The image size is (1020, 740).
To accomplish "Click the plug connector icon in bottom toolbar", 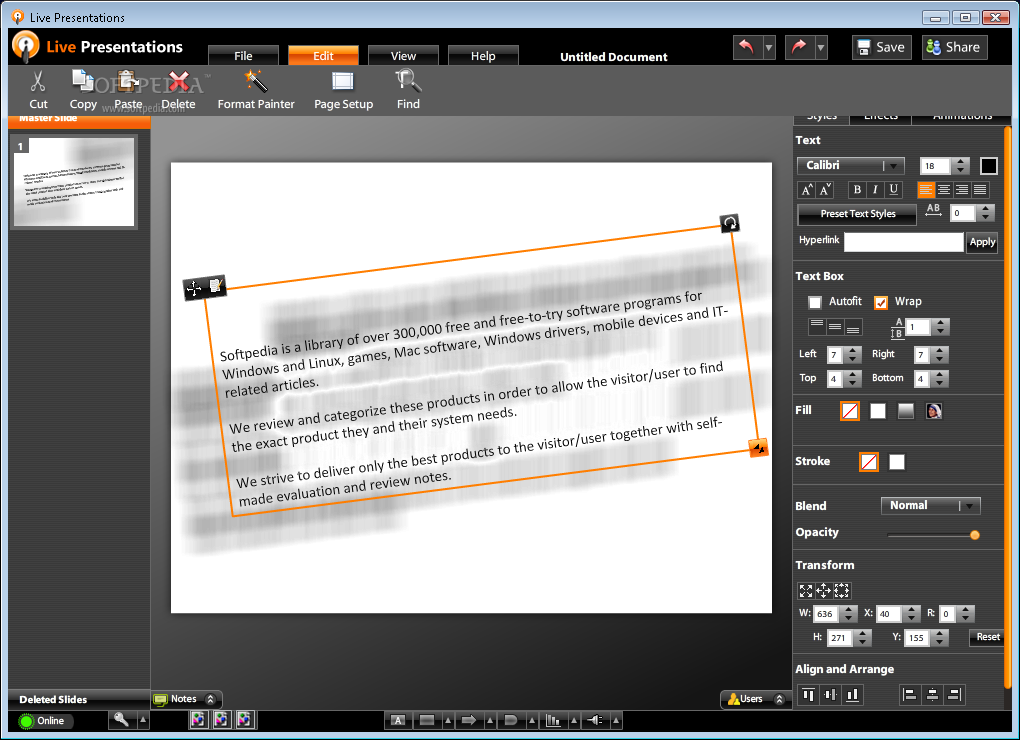I will (595, 720).
